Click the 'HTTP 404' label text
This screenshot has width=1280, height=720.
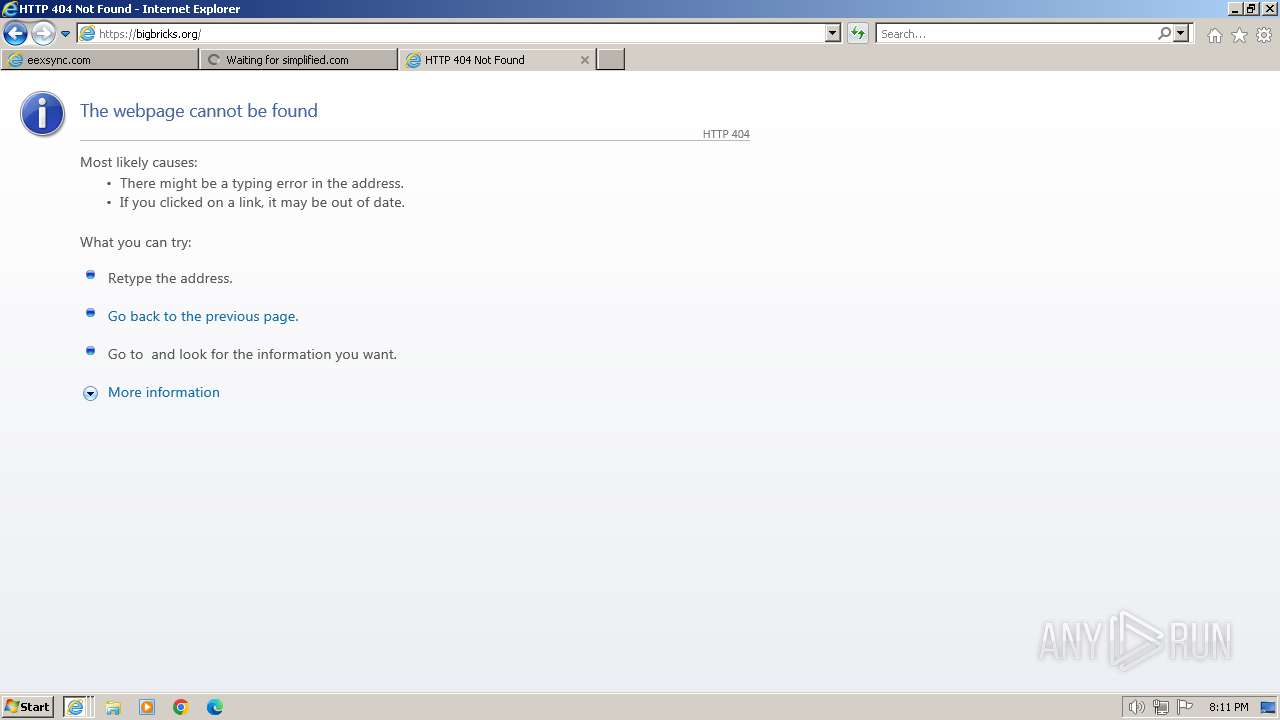tap(726, 134)
